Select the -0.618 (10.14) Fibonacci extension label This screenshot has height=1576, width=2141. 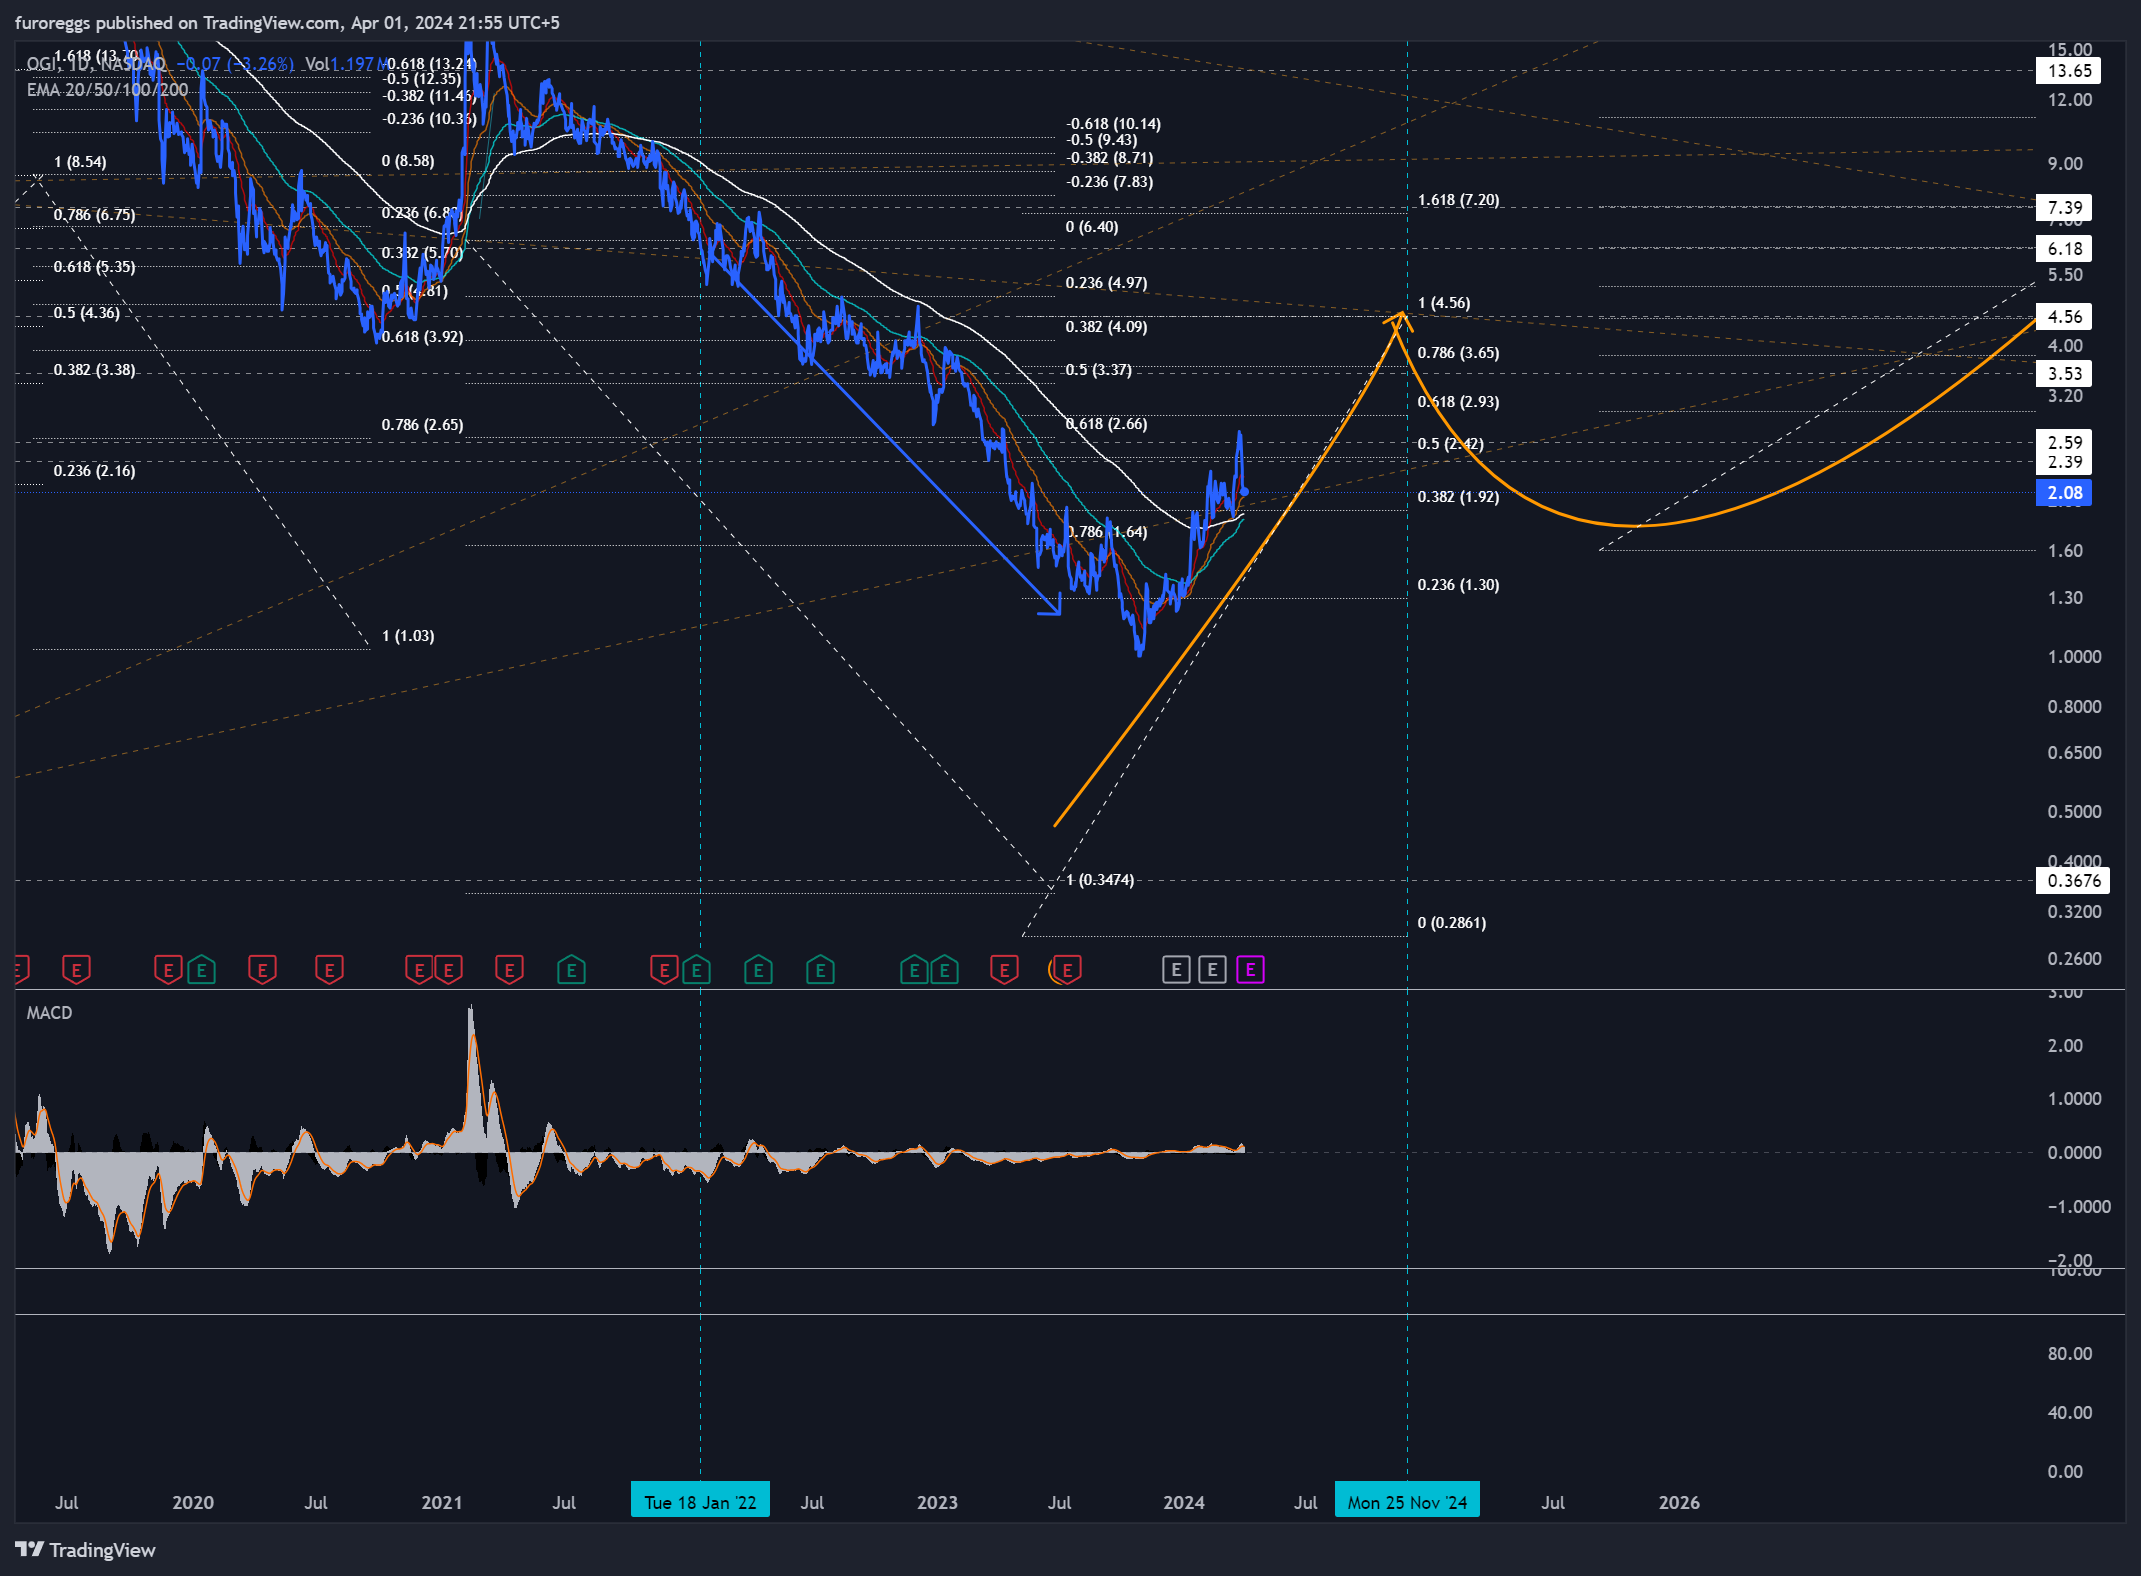[x=1113, y=124]
